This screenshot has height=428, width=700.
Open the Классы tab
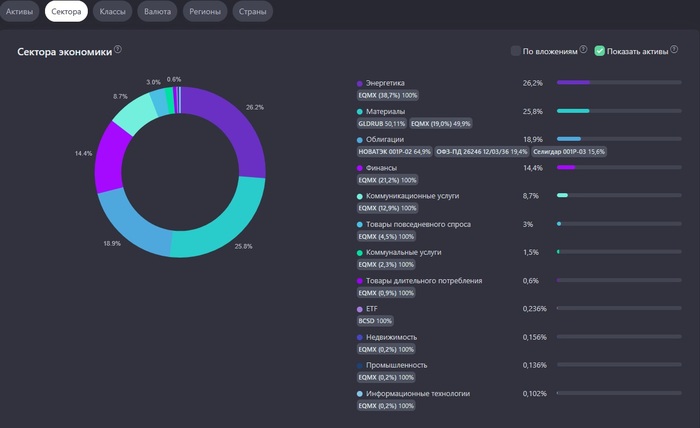113,13
